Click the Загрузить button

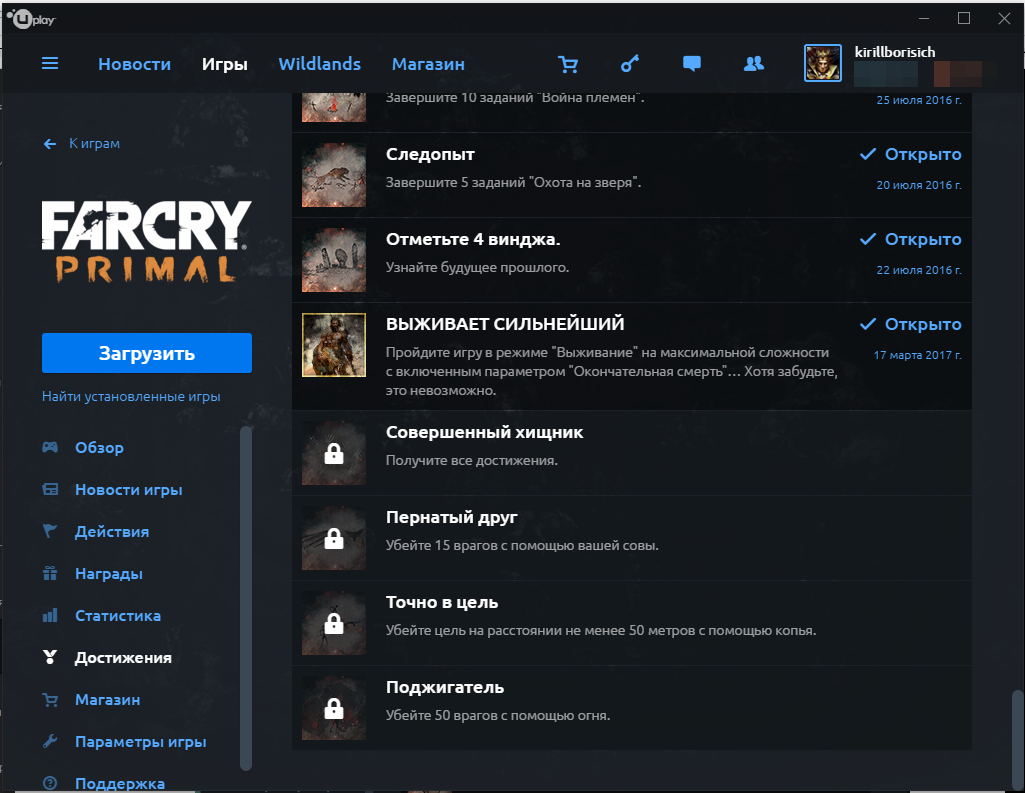(x=147, y=353)
